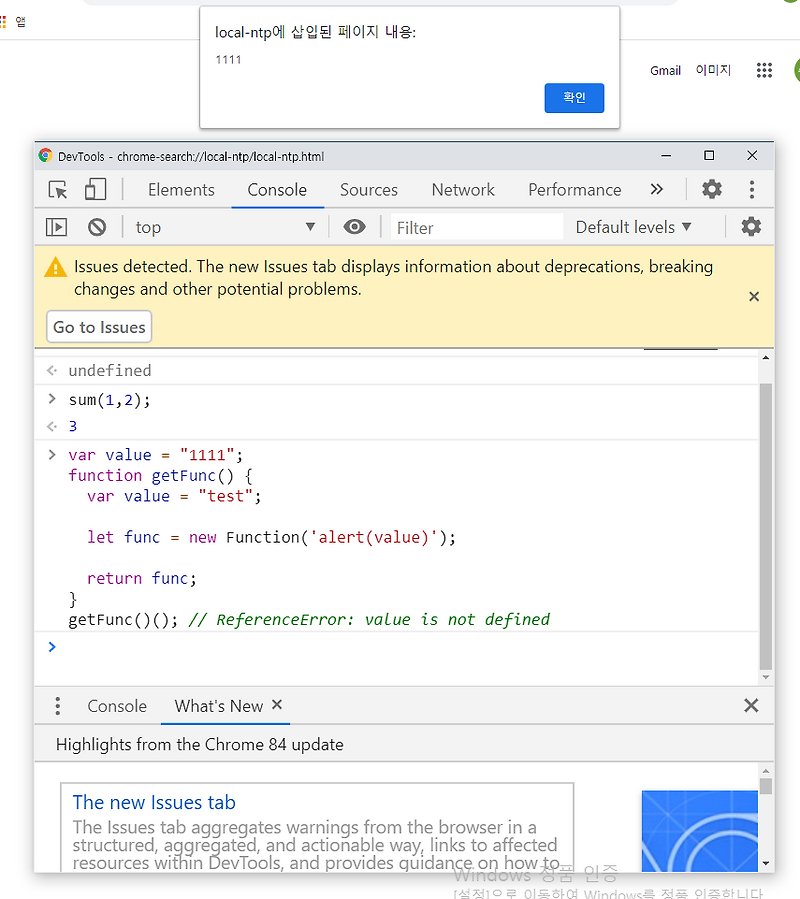Toggle the device toolbar icon

click(x=95, y=190)
